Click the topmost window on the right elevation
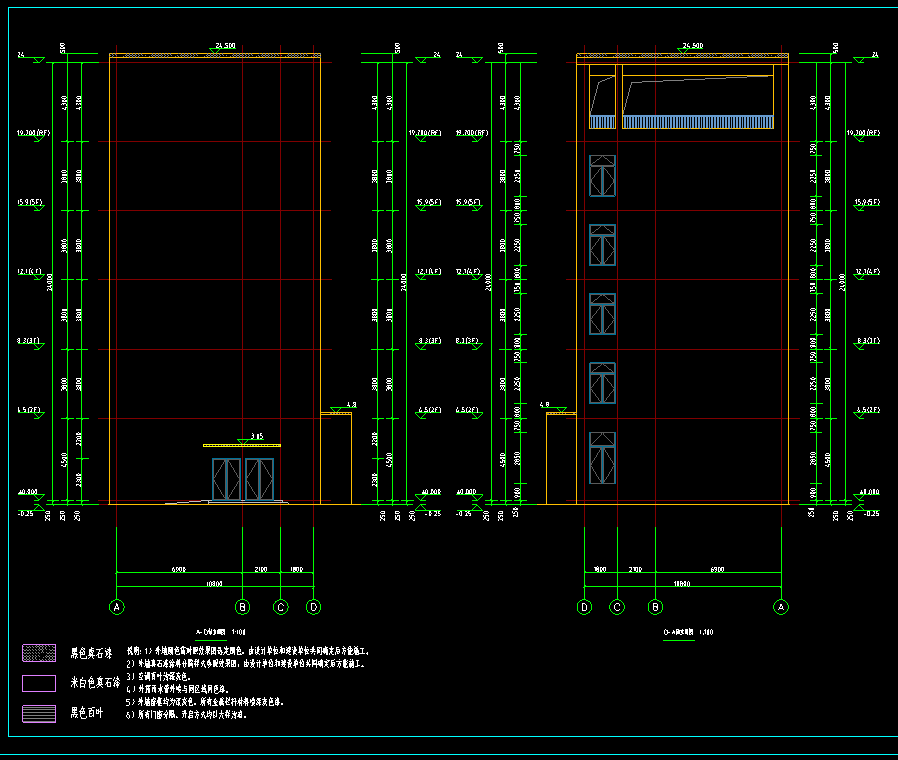The image size is (898, 760). [602, 175]
